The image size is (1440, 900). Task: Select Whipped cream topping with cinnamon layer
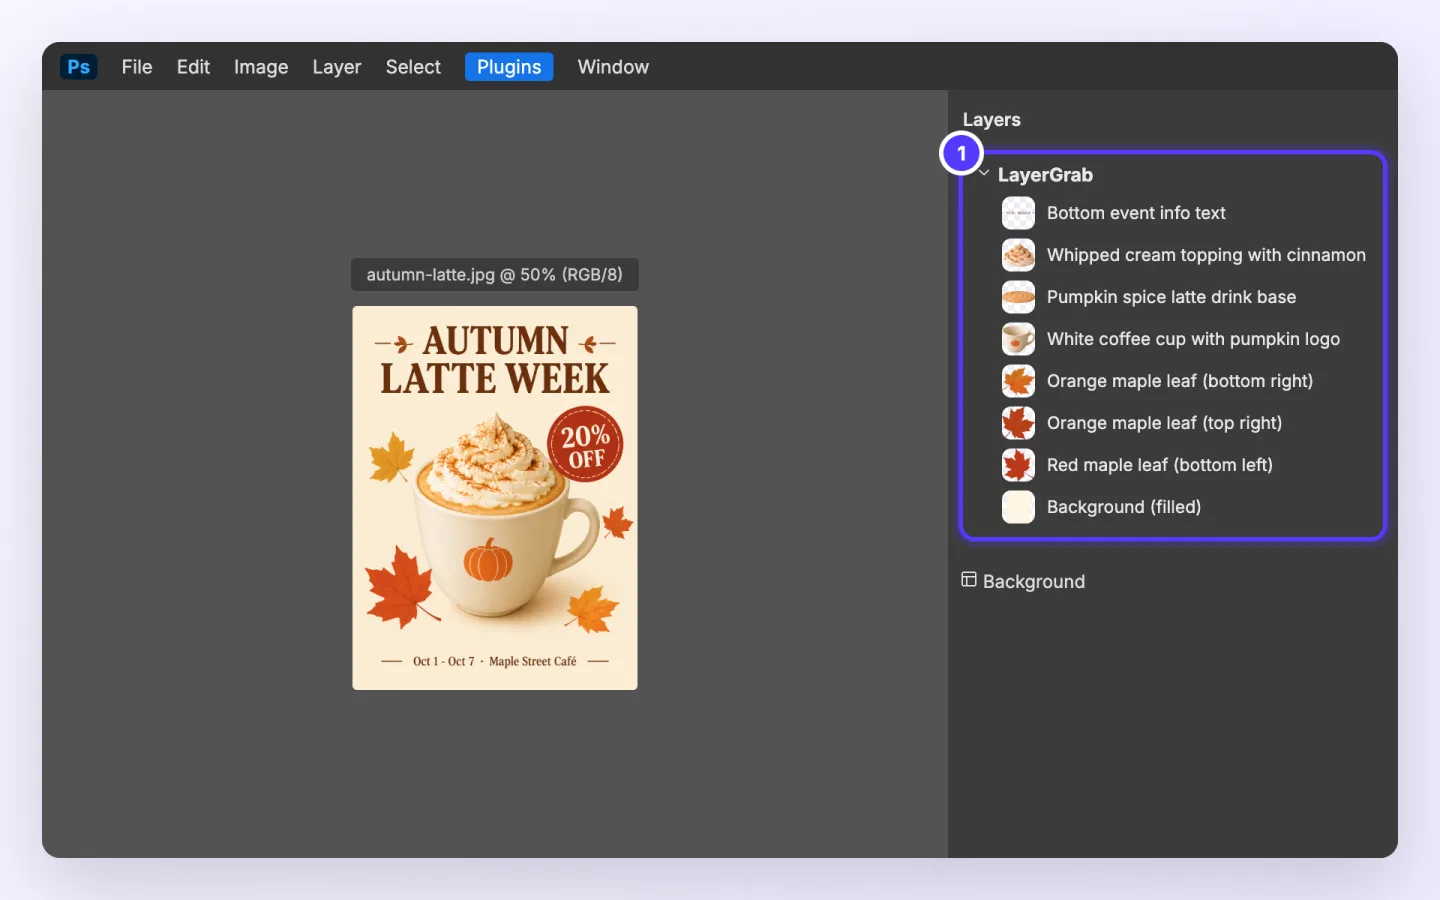tap(1206, 255)
